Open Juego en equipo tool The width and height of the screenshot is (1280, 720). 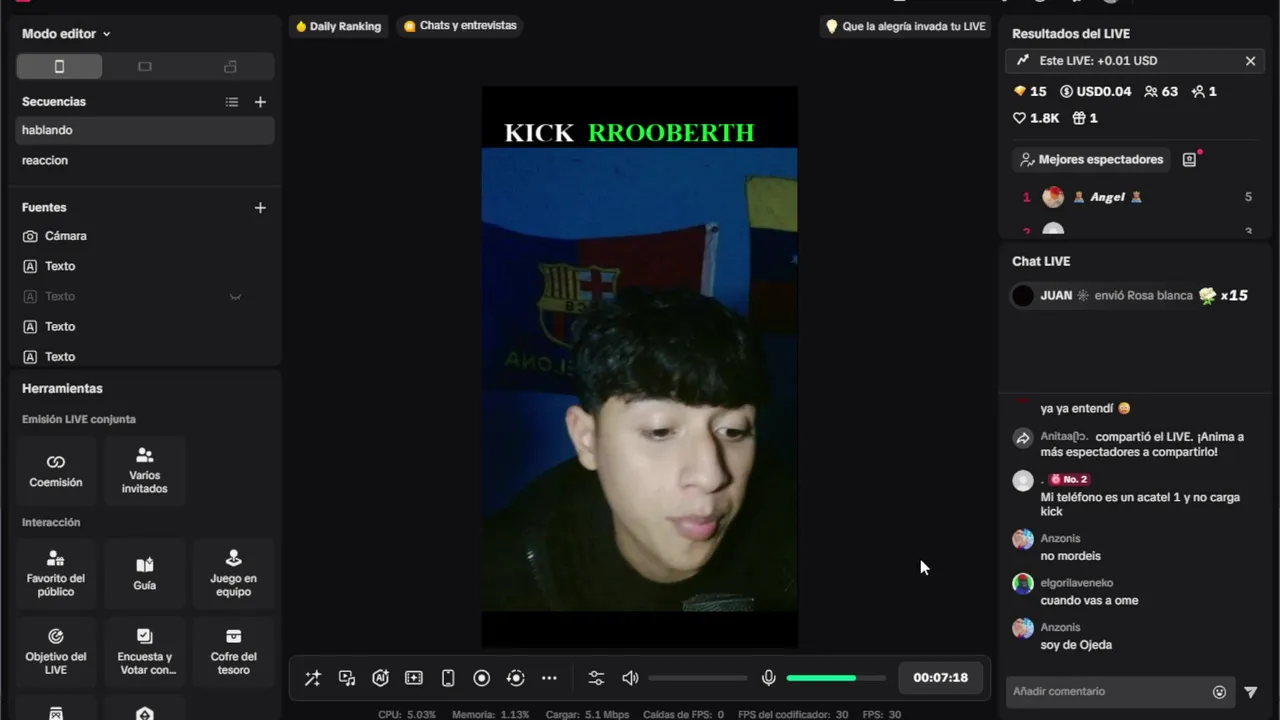click(234, 573)
